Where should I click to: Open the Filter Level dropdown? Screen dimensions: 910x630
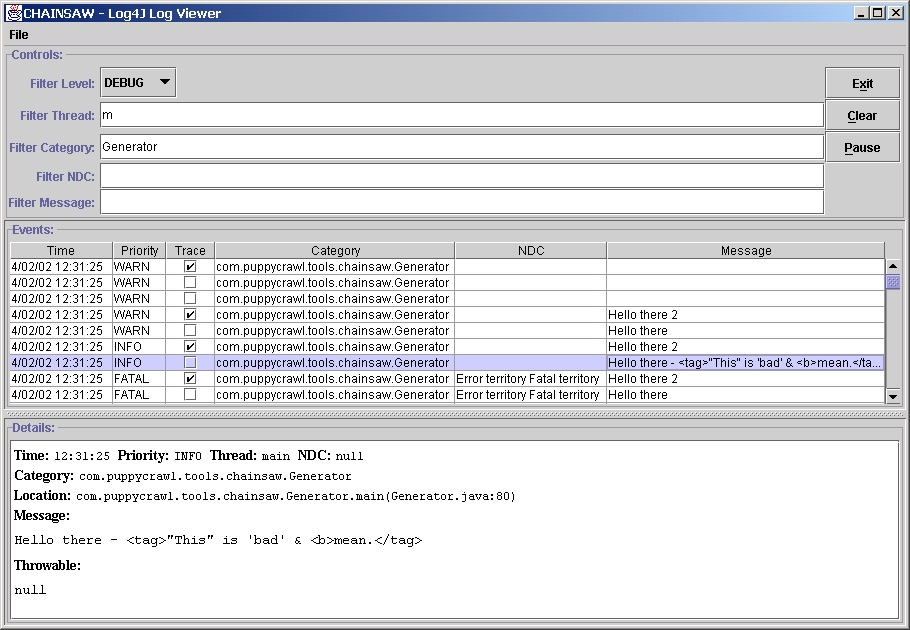[138, 83]
